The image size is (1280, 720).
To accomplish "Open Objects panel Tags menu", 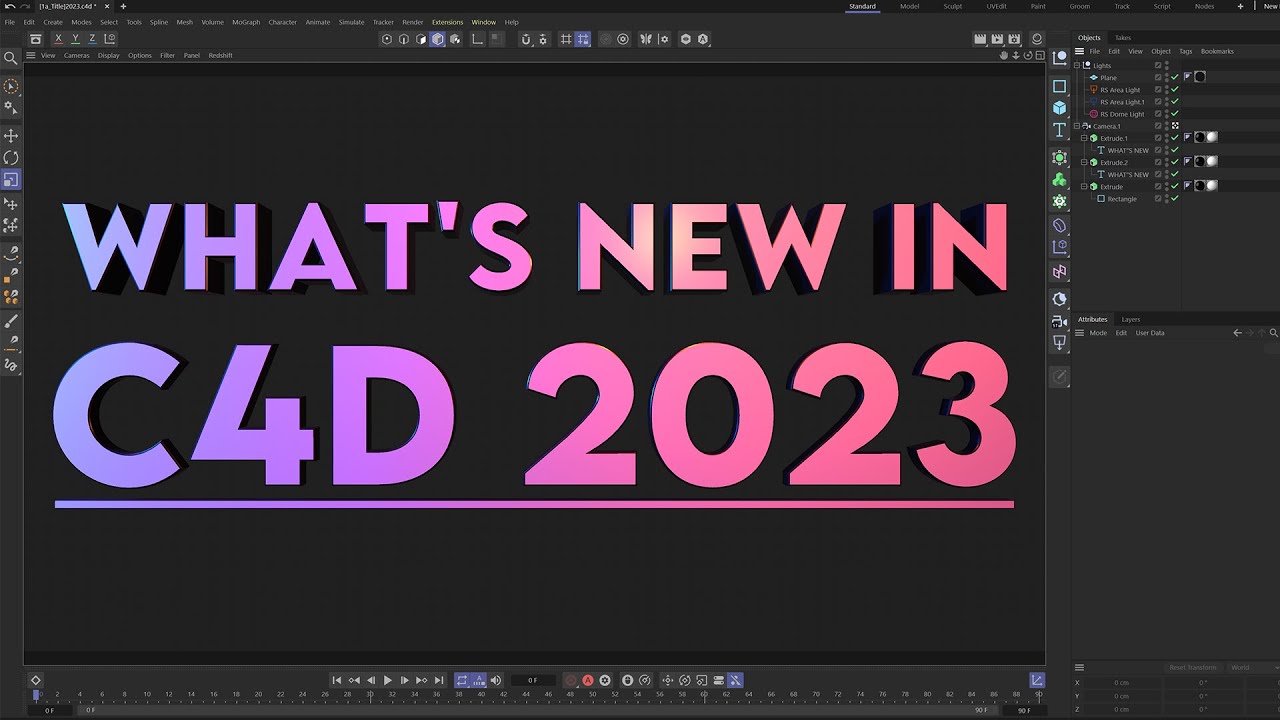I will pyautogui.click(x=1186, y=51).
